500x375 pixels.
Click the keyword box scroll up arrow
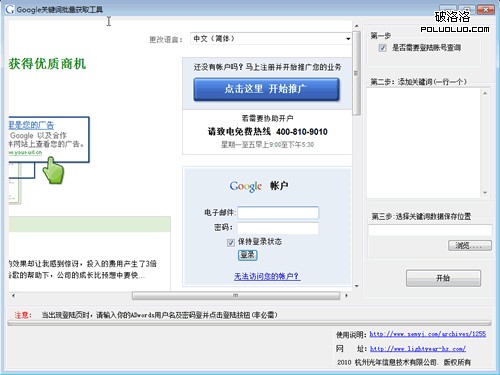tap(485, 93)
